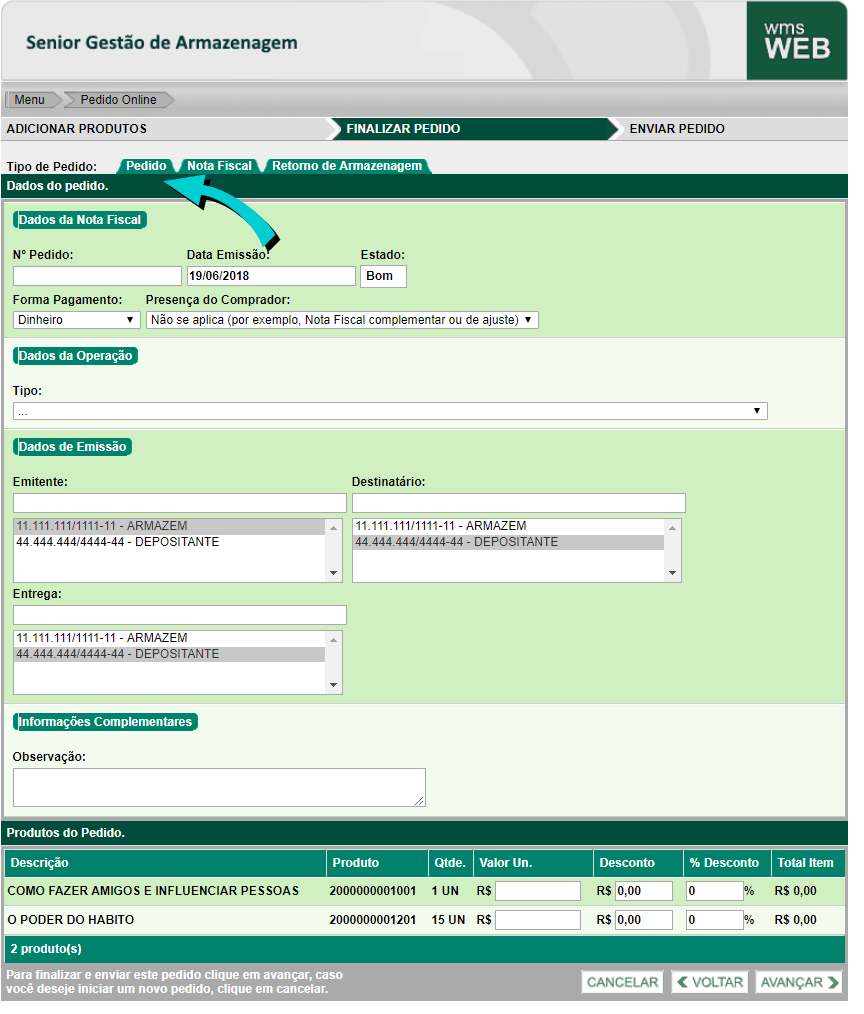Click the Observação text area

point(219,787)
